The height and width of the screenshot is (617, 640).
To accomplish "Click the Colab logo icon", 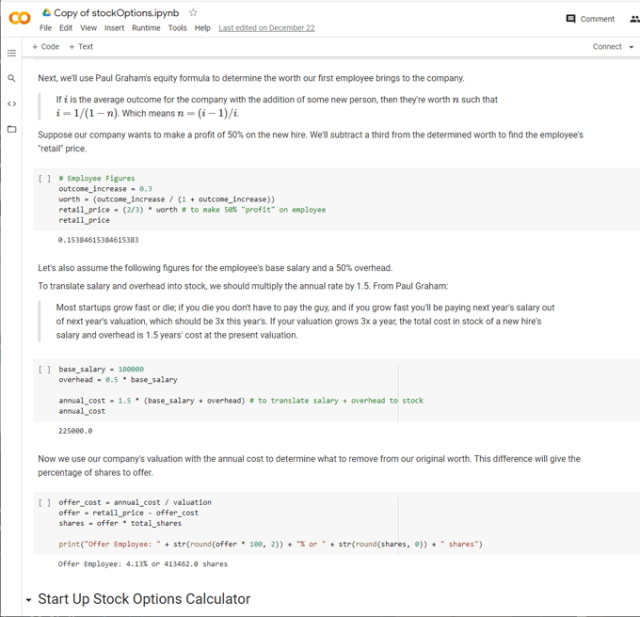I will click(x=20, y=18).
